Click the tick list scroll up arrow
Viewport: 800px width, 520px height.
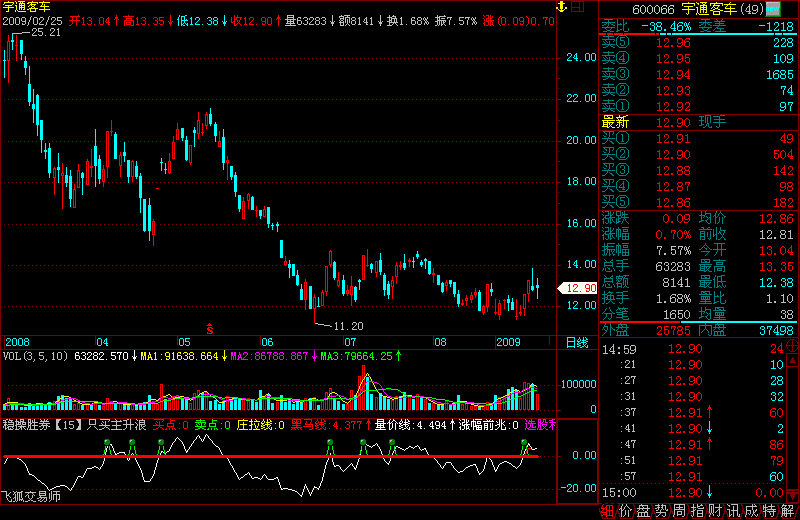coord(793,361)
